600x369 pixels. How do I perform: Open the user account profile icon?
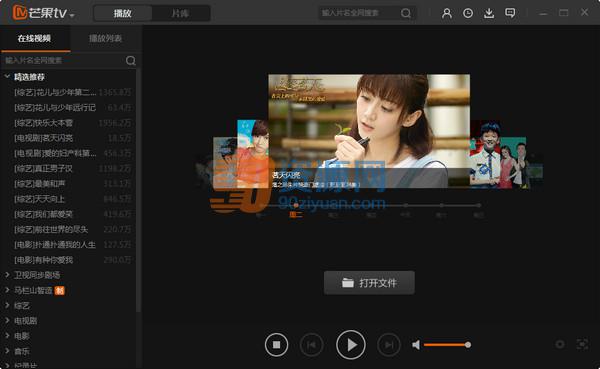[447, 13]
